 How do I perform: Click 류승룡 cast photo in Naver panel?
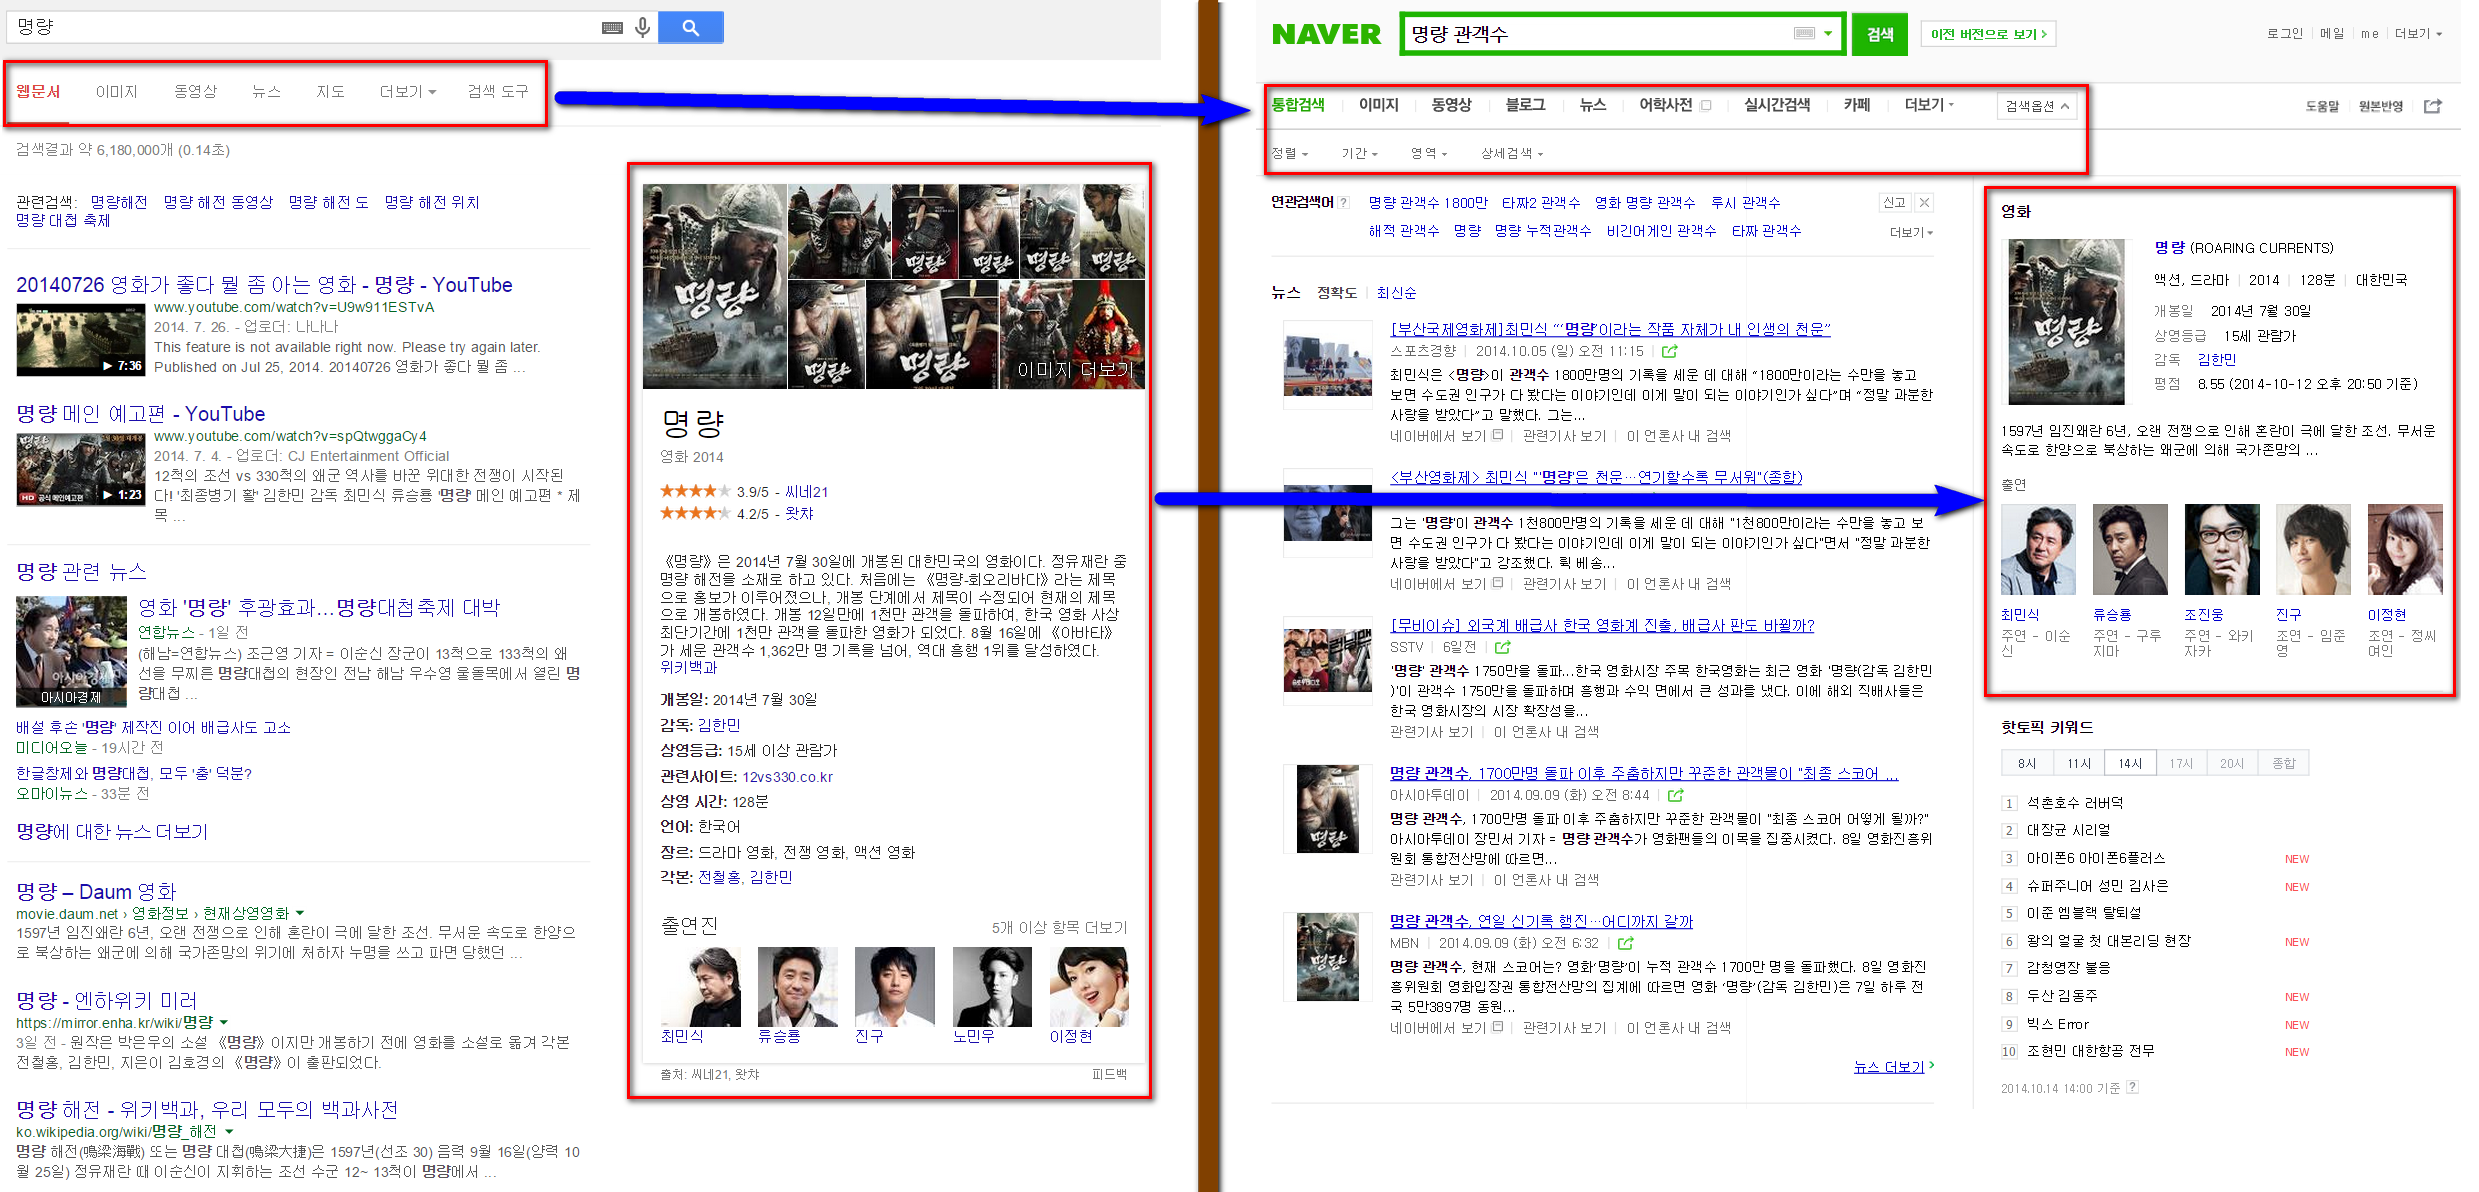coord(2130,550)
